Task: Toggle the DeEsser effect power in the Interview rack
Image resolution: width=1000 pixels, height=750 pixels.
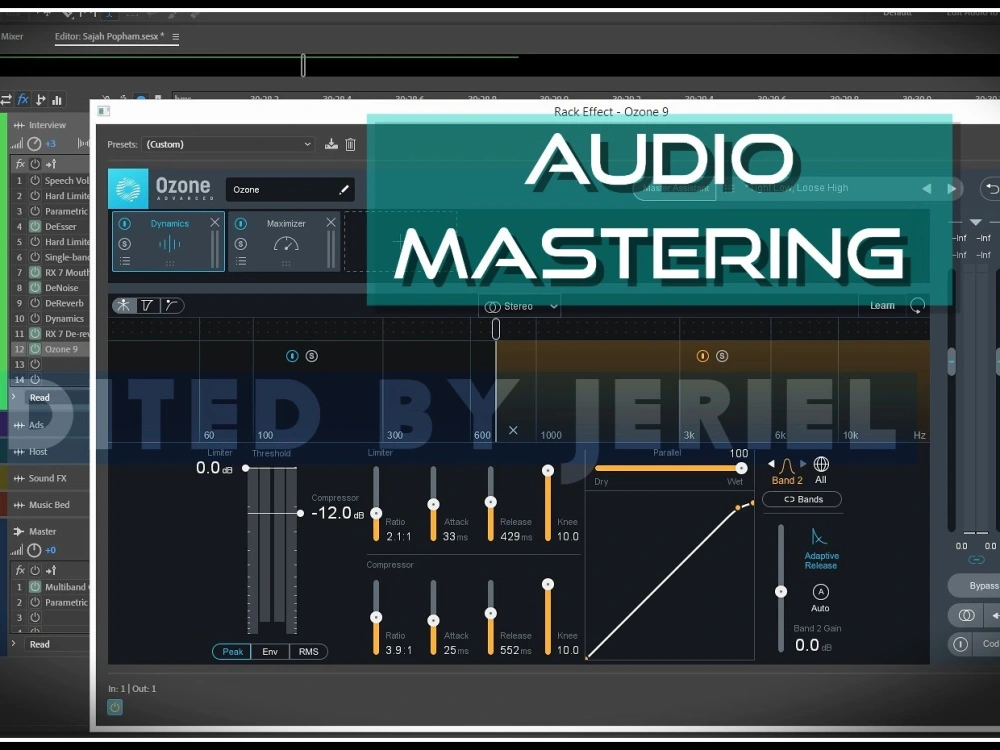Action: (x=35, y=226)
